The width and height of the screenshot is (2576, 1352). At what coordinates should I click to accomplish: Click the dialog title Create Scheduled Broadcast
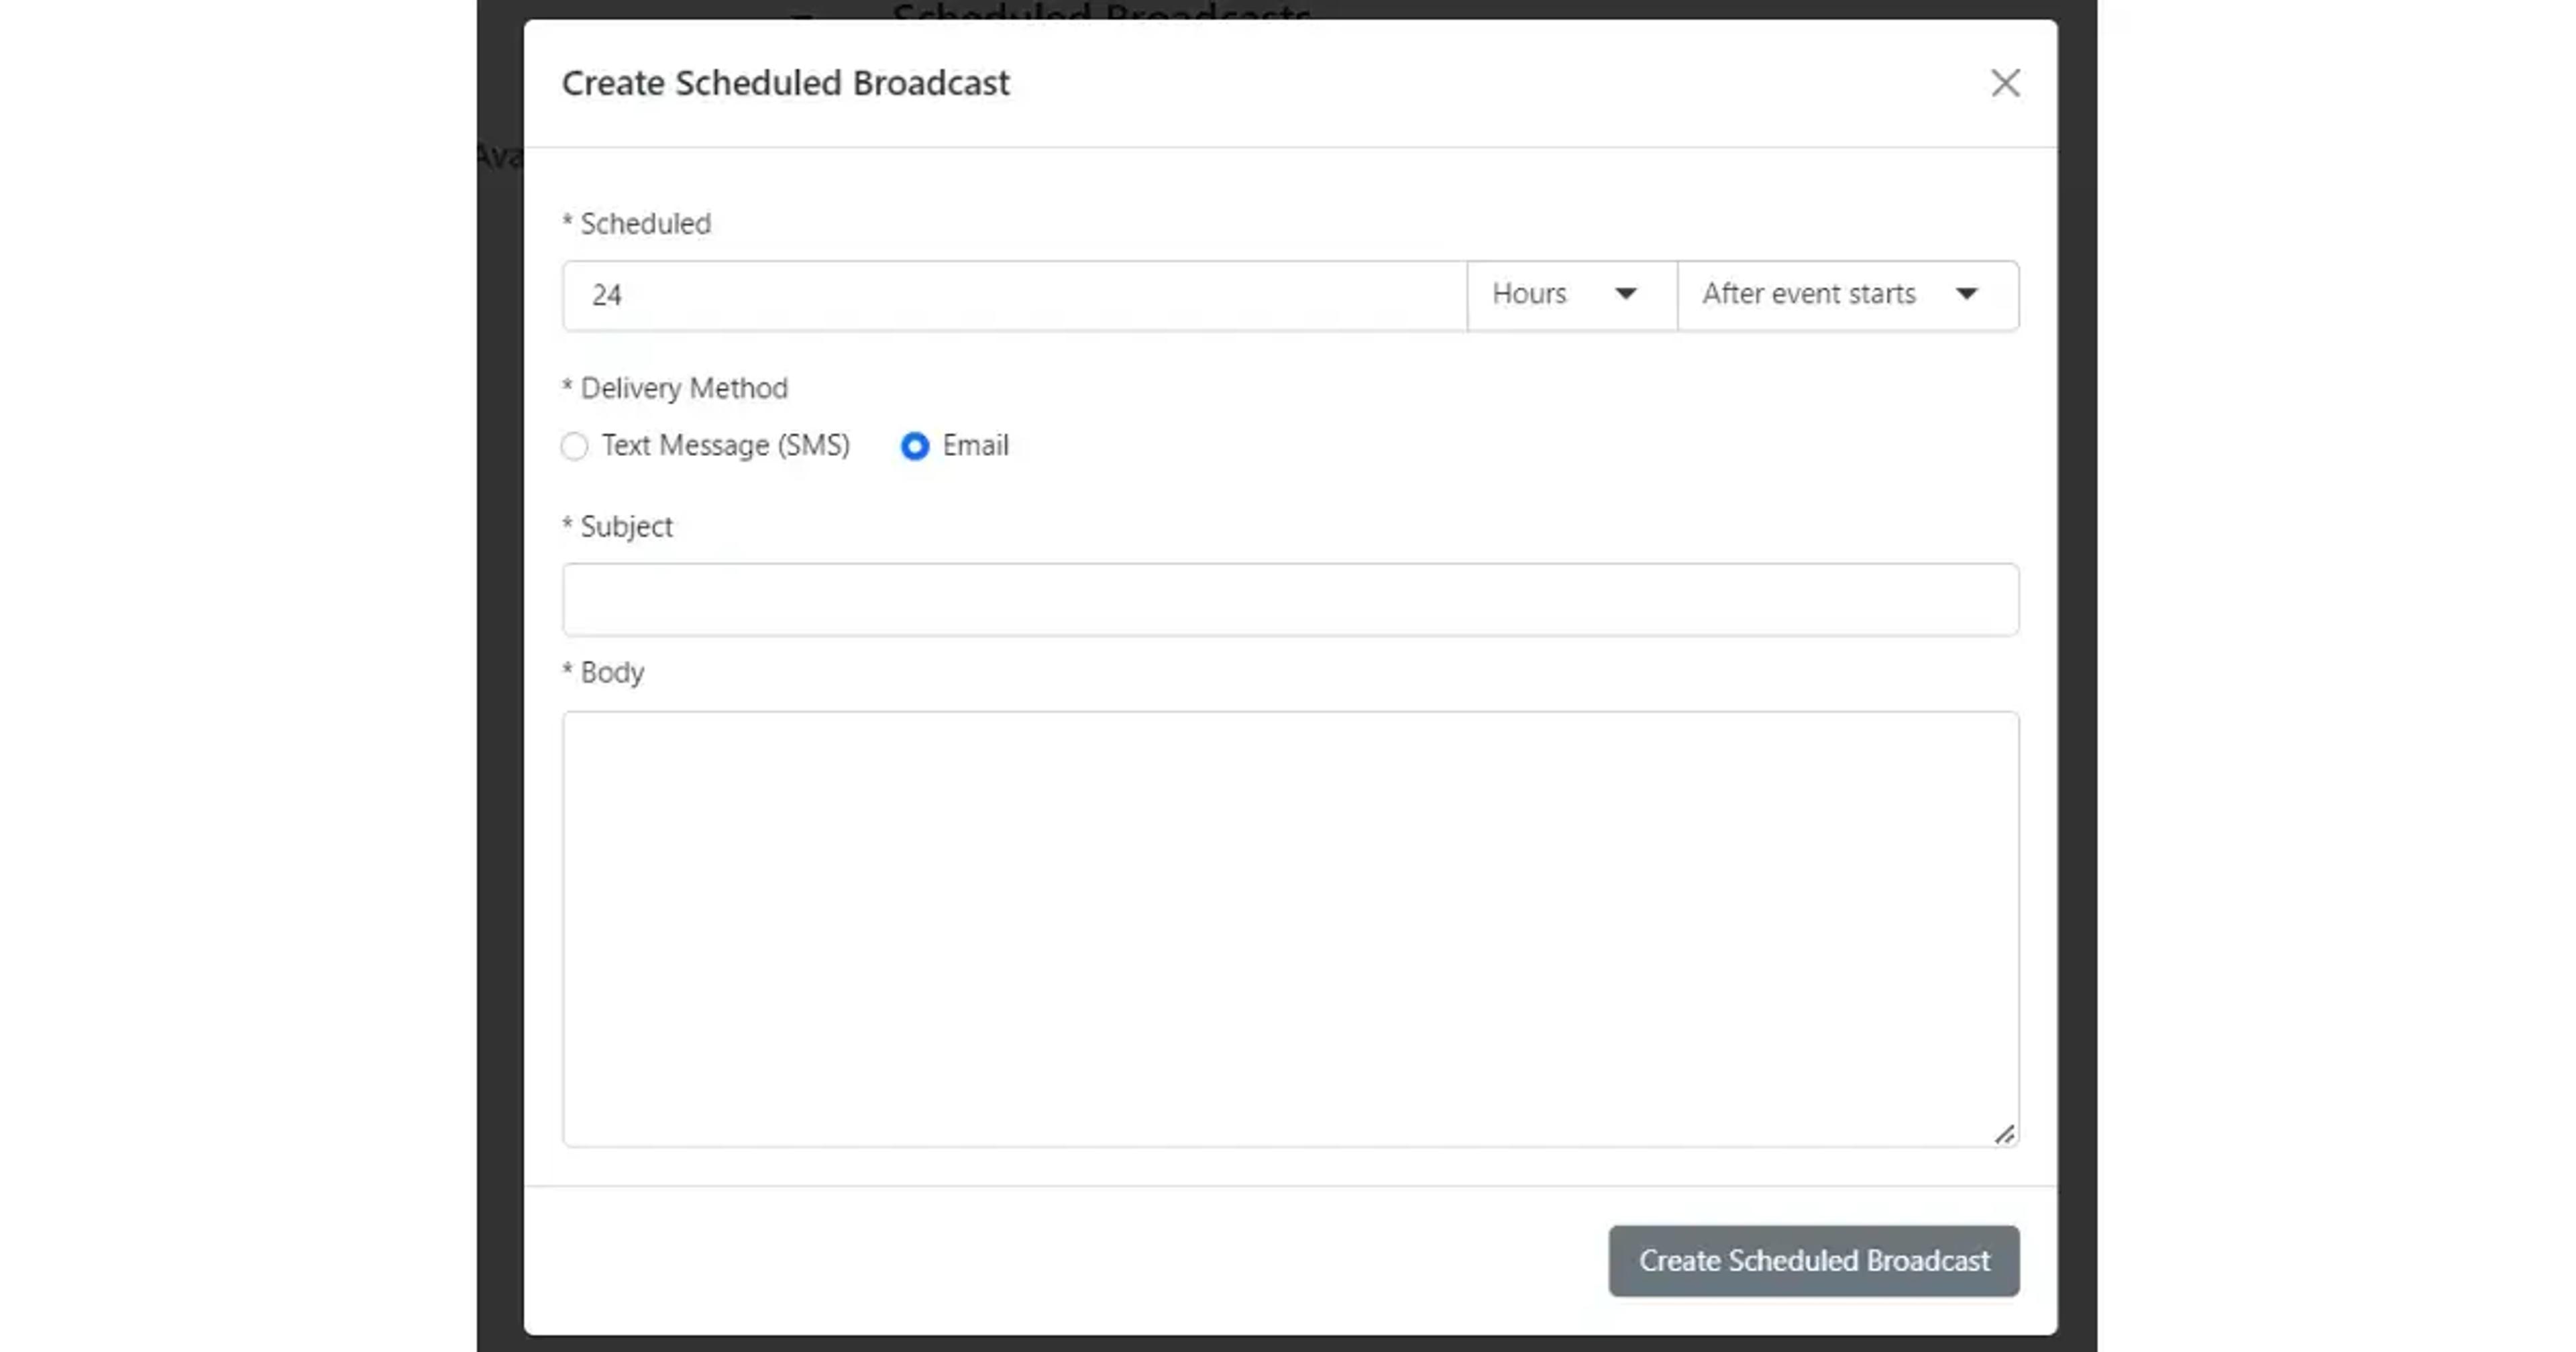tap(786, 83)
